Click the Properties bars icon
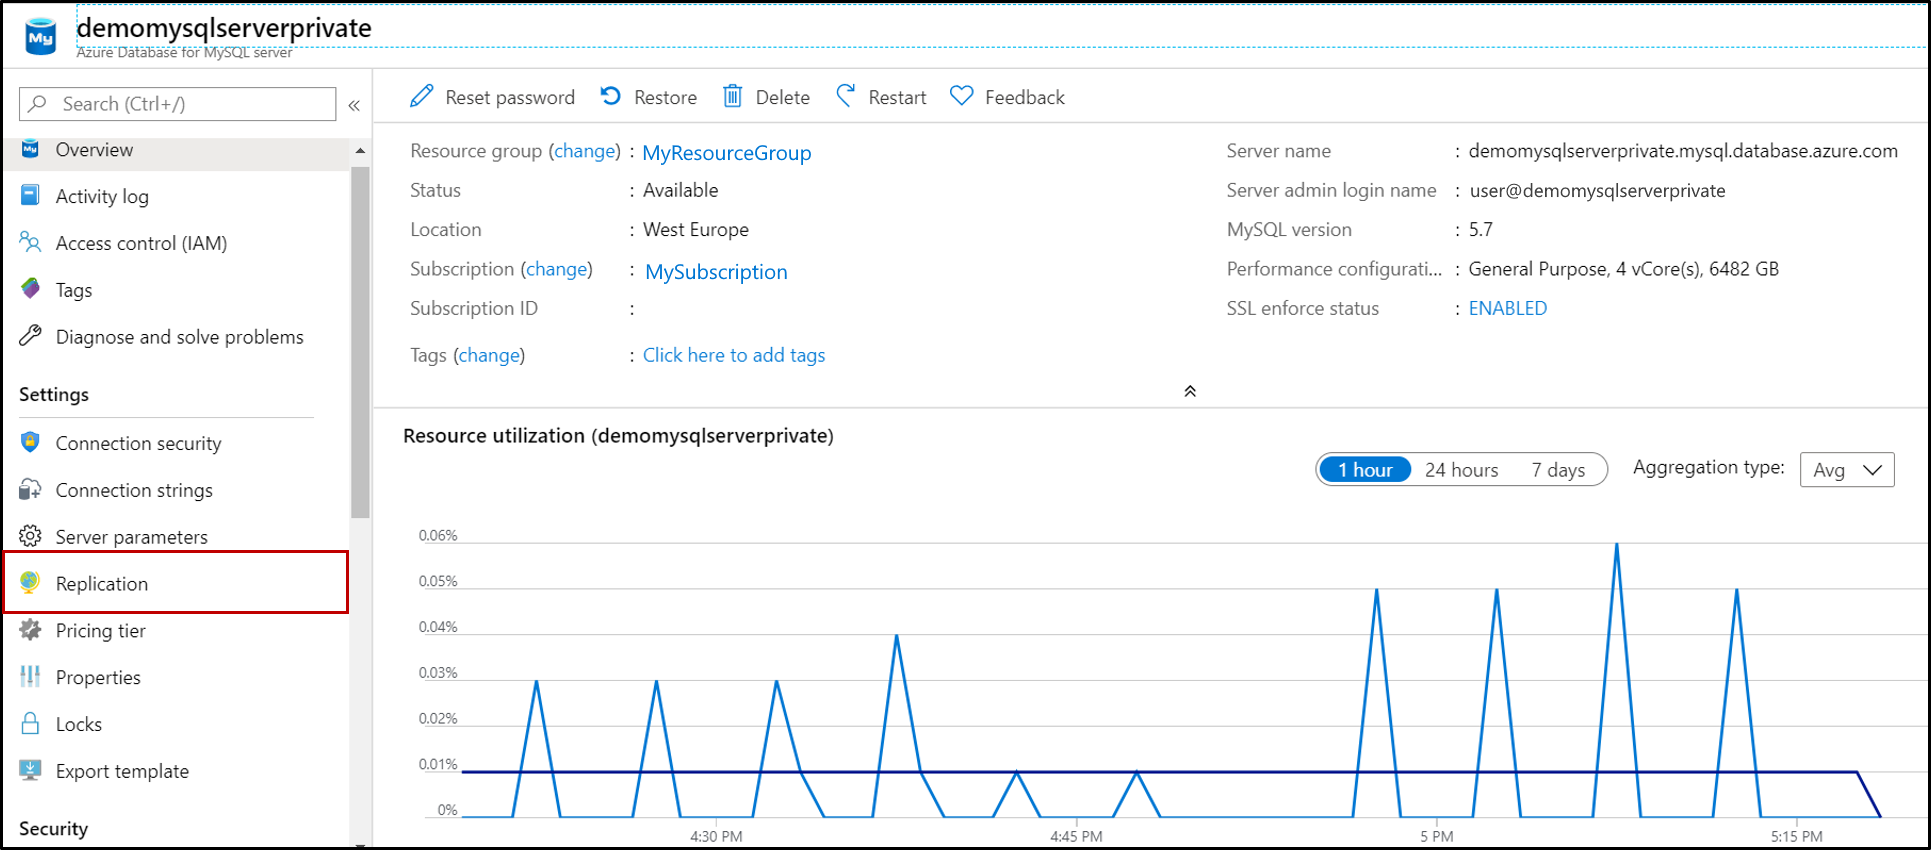The image size is (1931, 850). click(x=30, y=676)
